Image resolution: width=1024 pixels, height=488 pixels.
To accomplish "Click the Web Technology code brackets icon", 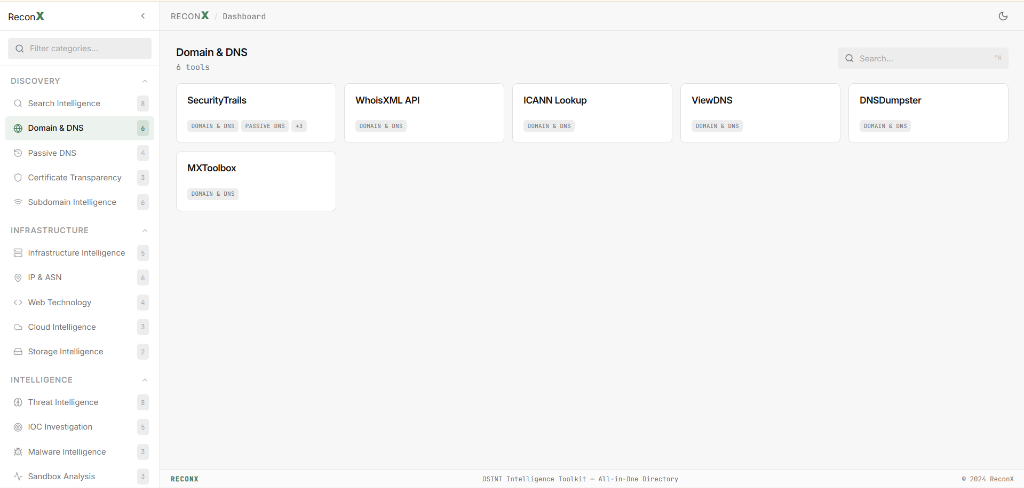I will pos(18,302).
